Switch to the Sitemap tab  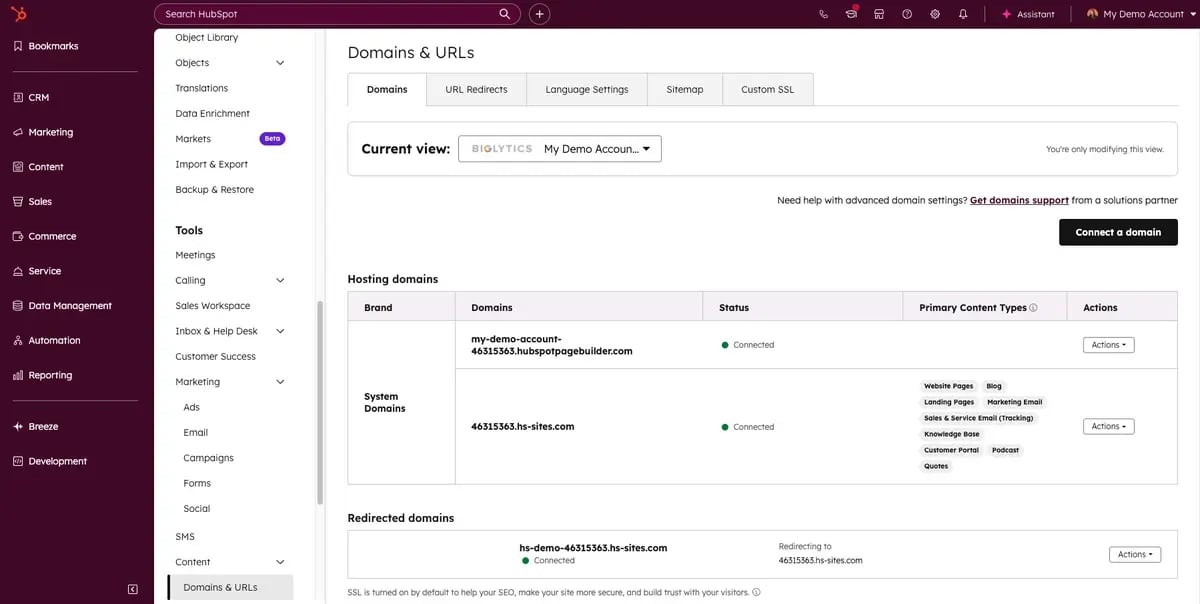[685, 89]
